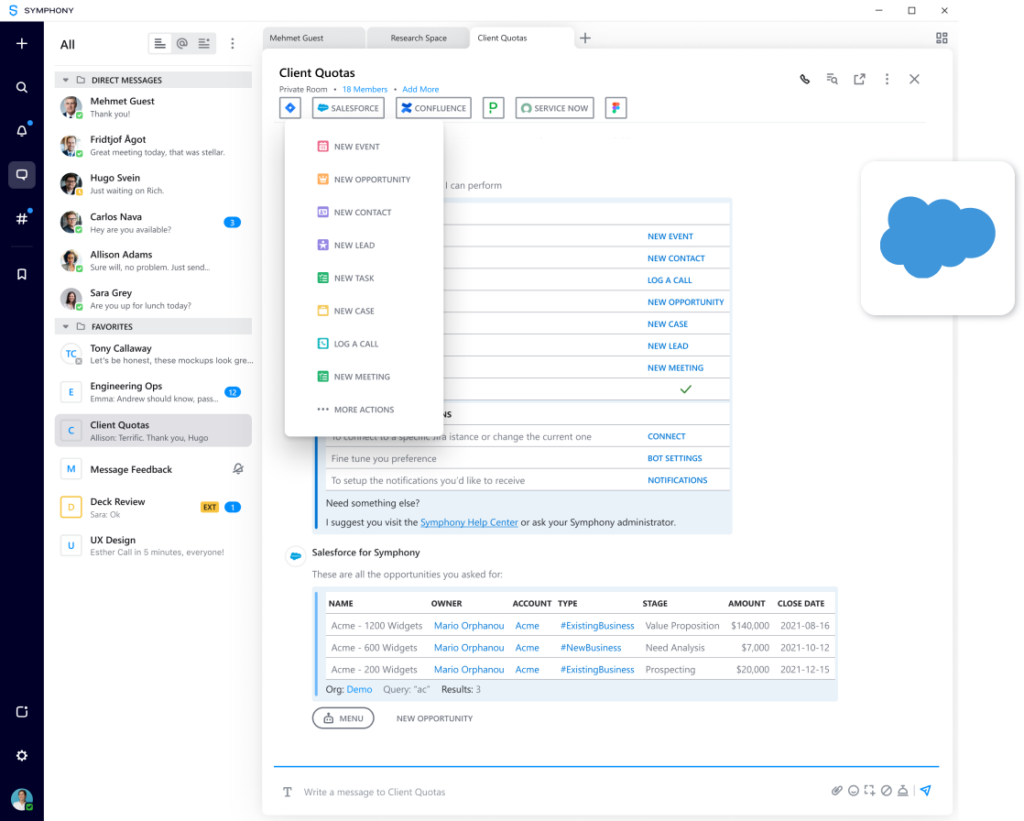Attach a file with the paperclip icon
1024x821 pixels.
837,791
